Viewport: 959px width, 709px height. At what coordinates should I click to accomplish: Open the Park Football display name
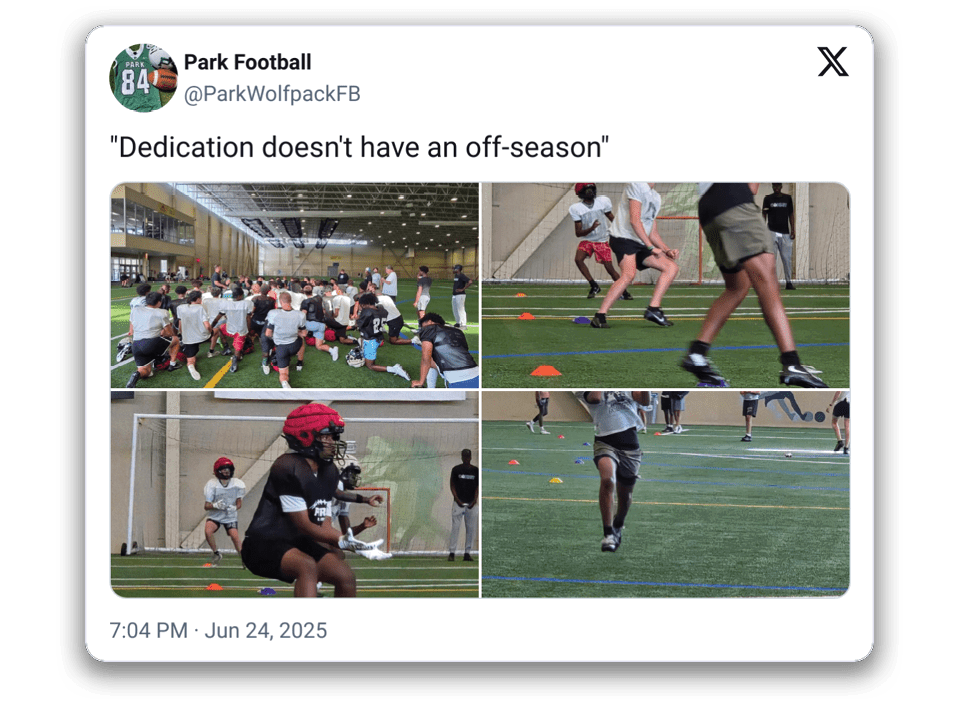[248, 62]
